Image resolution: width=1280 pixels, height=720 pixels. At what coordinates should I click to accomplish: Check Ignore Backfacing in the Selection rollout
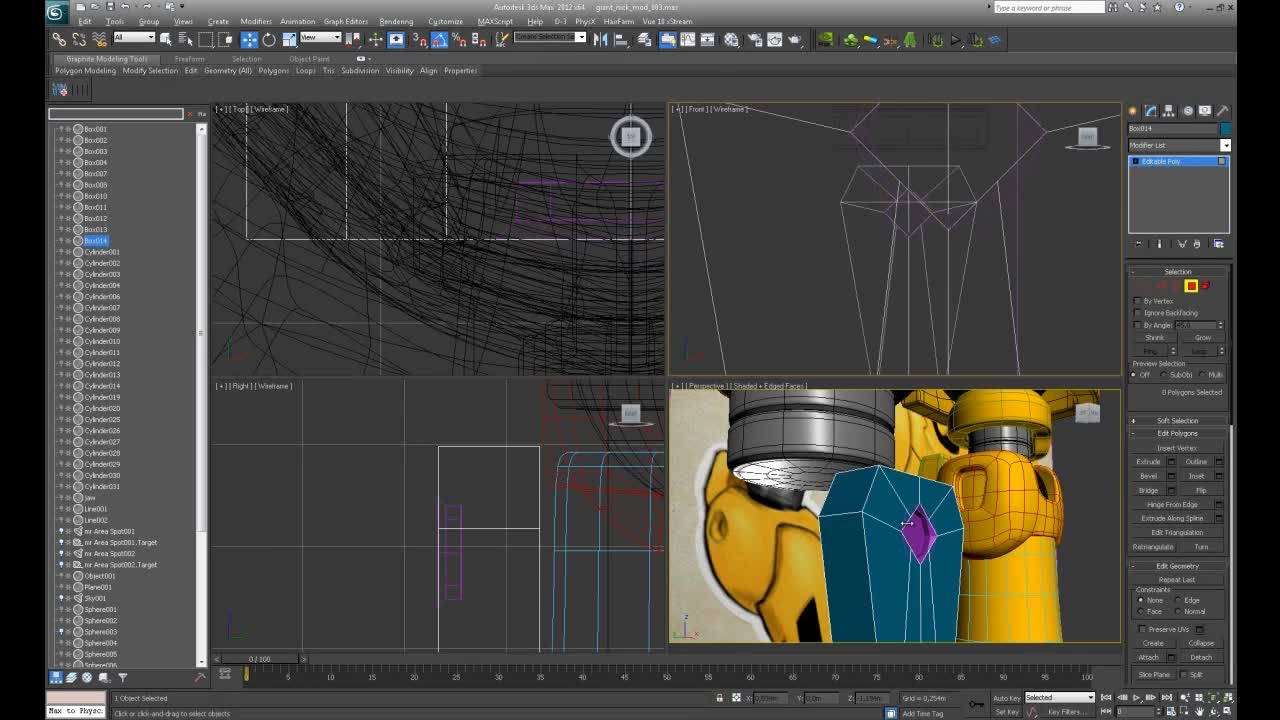(1138, 312)
